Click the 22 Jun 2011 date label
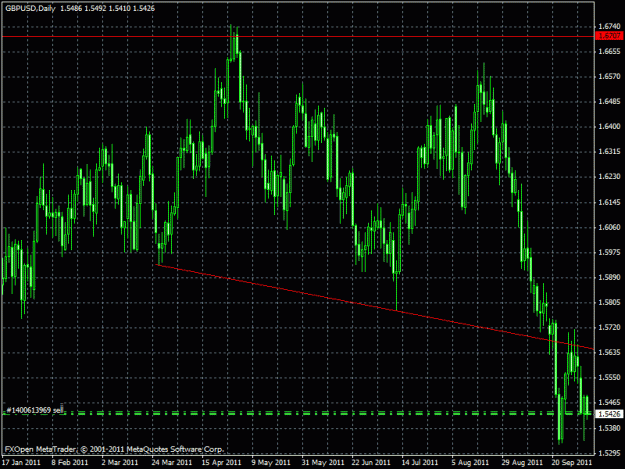The height and width of the screenshot is (469, 625). pyautogui.click(x=371, y=462)
